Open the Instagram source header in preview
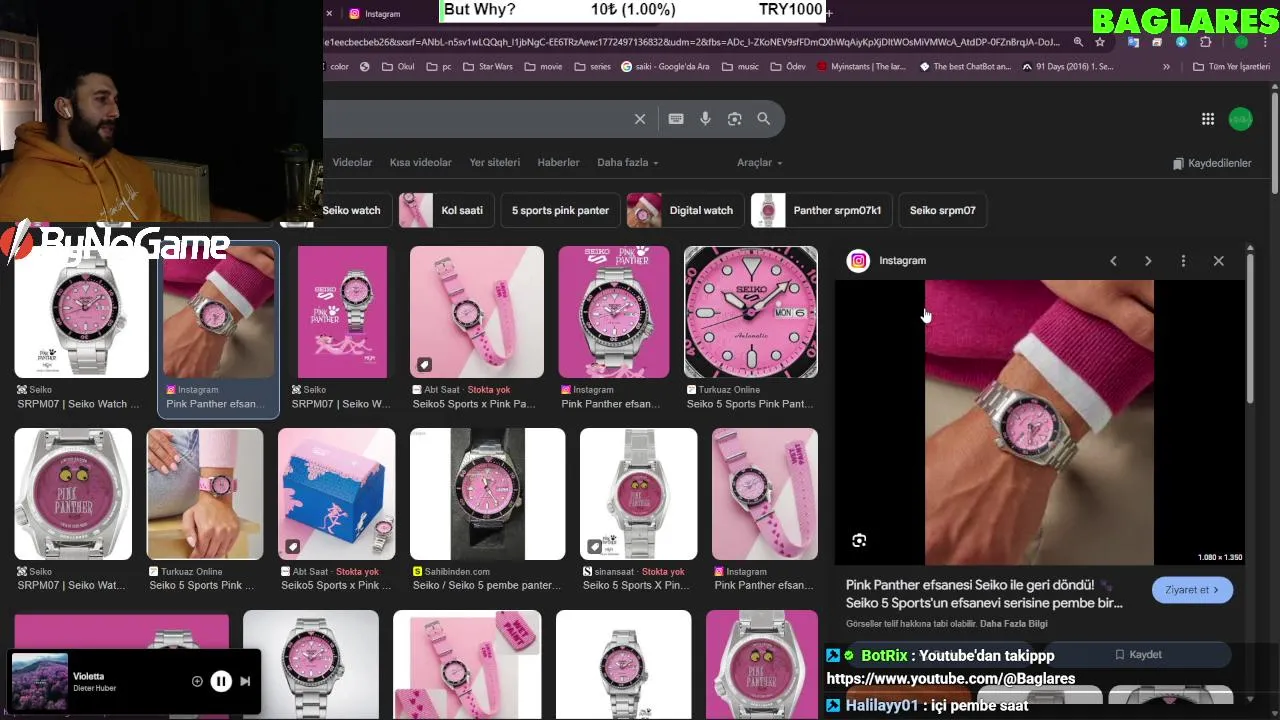Image resolution: width=1280 pixels, height=720 pixels. (887, 261)
